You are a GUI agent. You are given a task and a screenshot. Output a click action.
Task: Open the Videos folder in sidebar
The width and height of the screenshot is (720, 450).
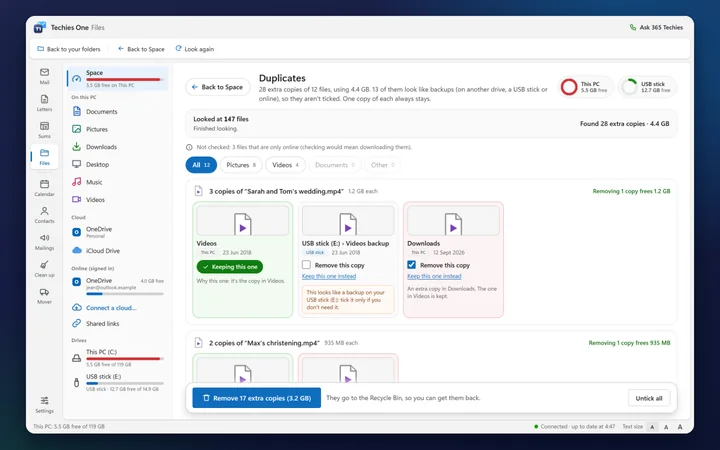[118, 200]
